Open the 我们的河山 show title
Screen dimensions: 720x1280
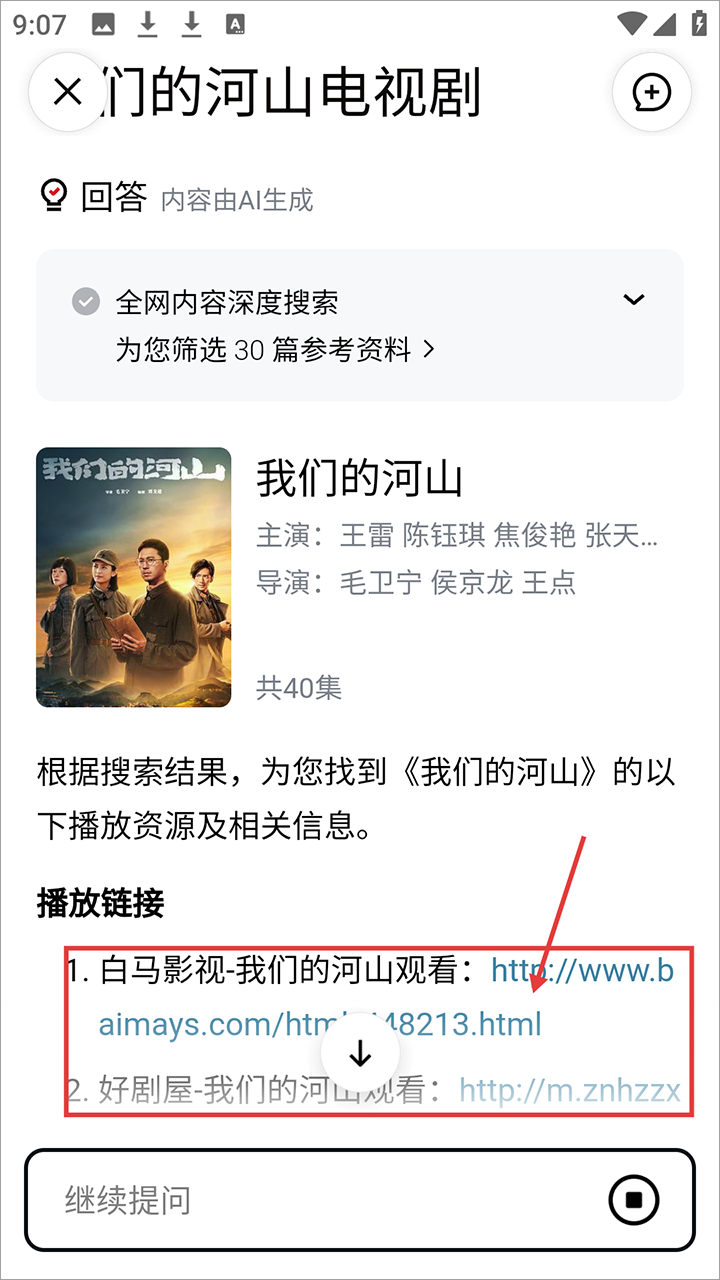point(360,479)
